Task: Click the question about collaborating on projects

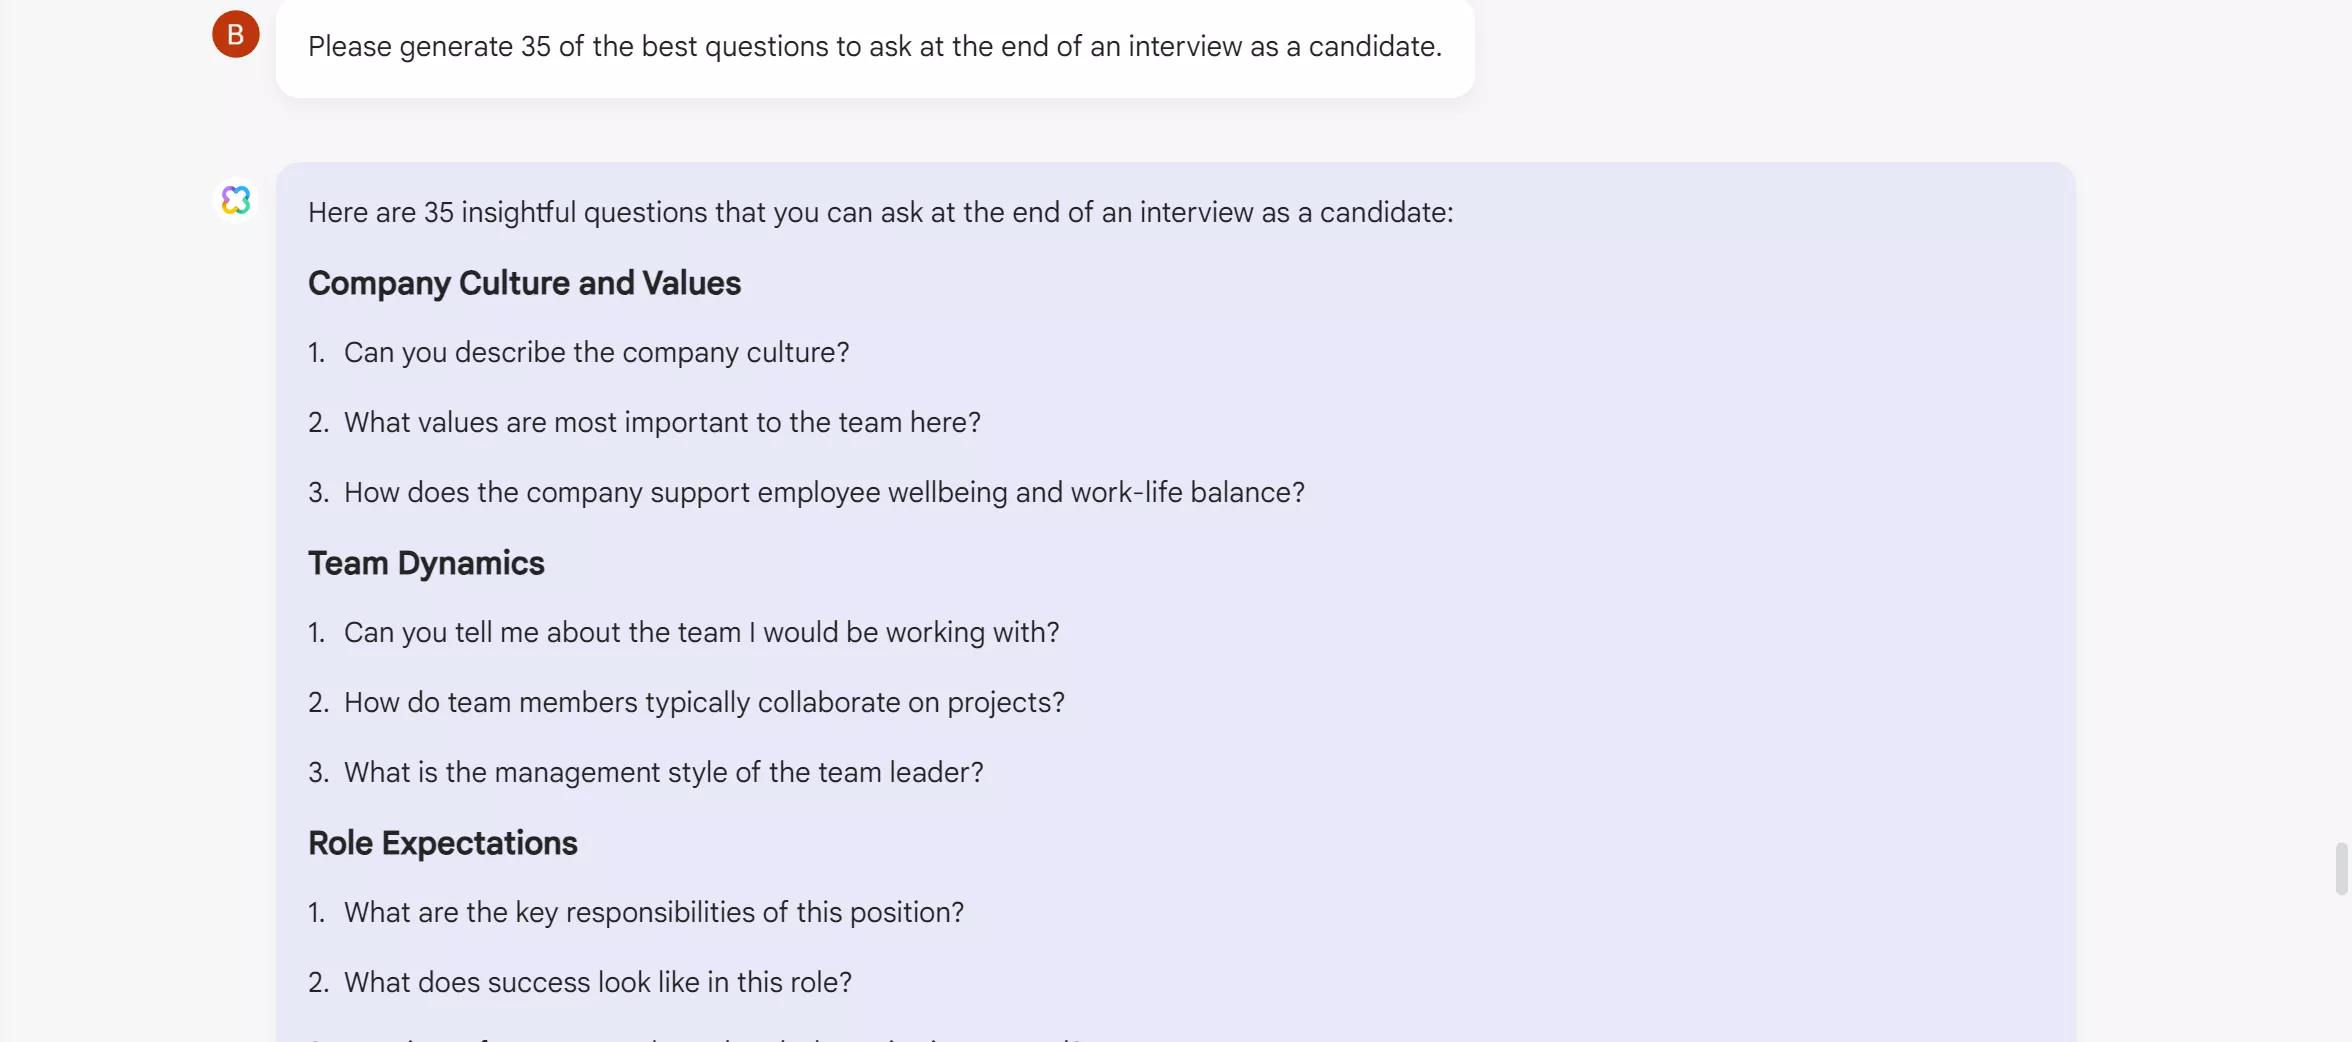Action: [x=704, y=702]
